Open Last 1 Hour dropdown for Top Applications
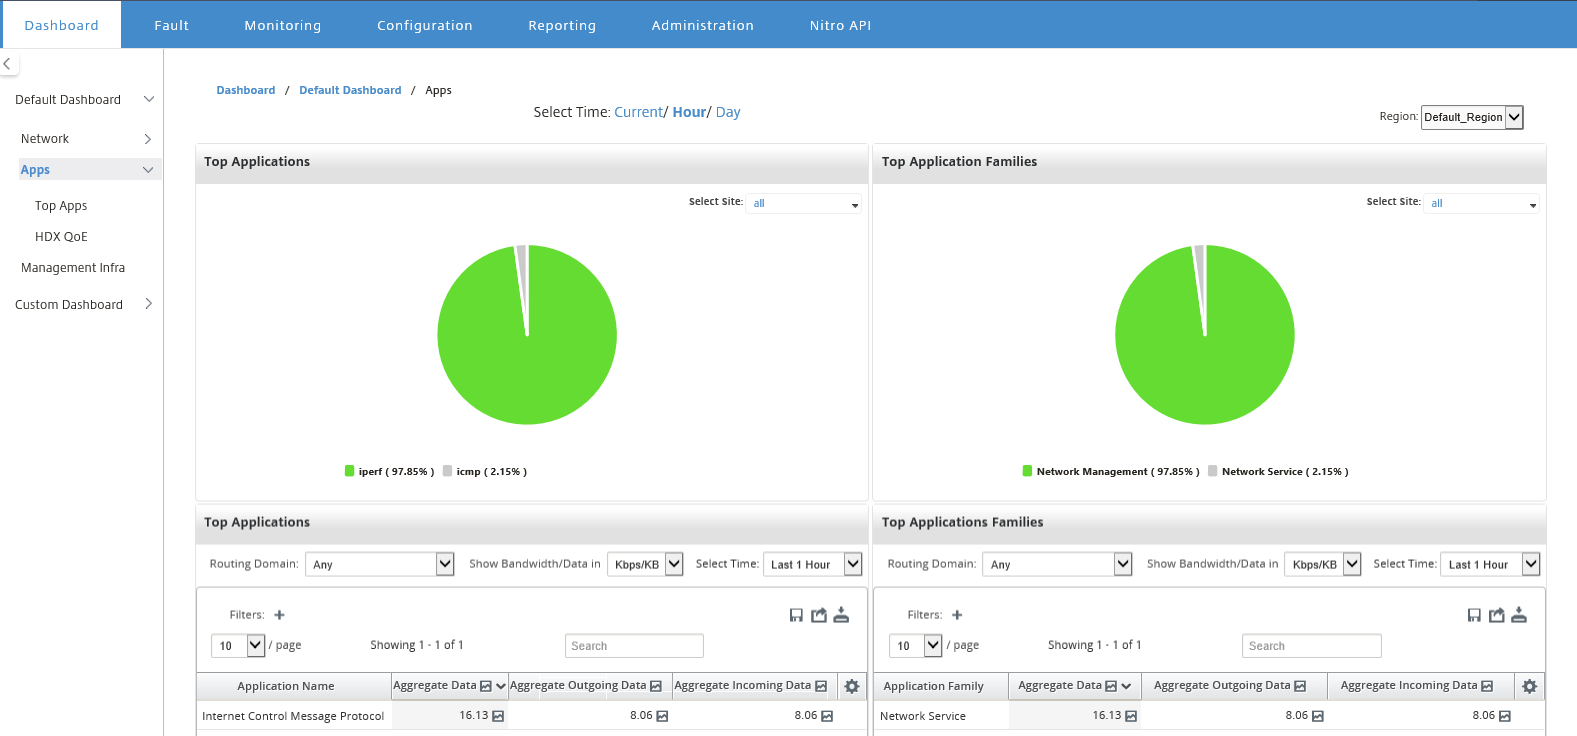The image size is (1577, 736). click(x=813, y=564)
